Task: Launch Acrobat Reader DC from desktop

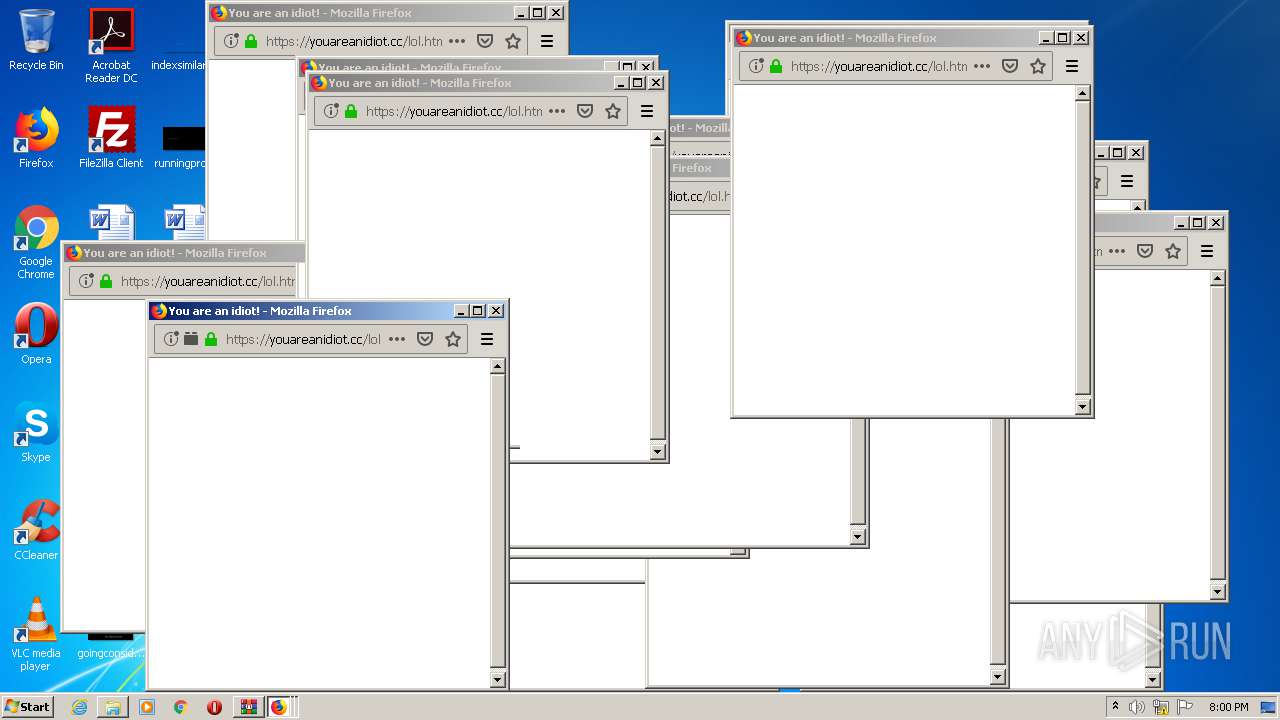Action: [111, 46]
